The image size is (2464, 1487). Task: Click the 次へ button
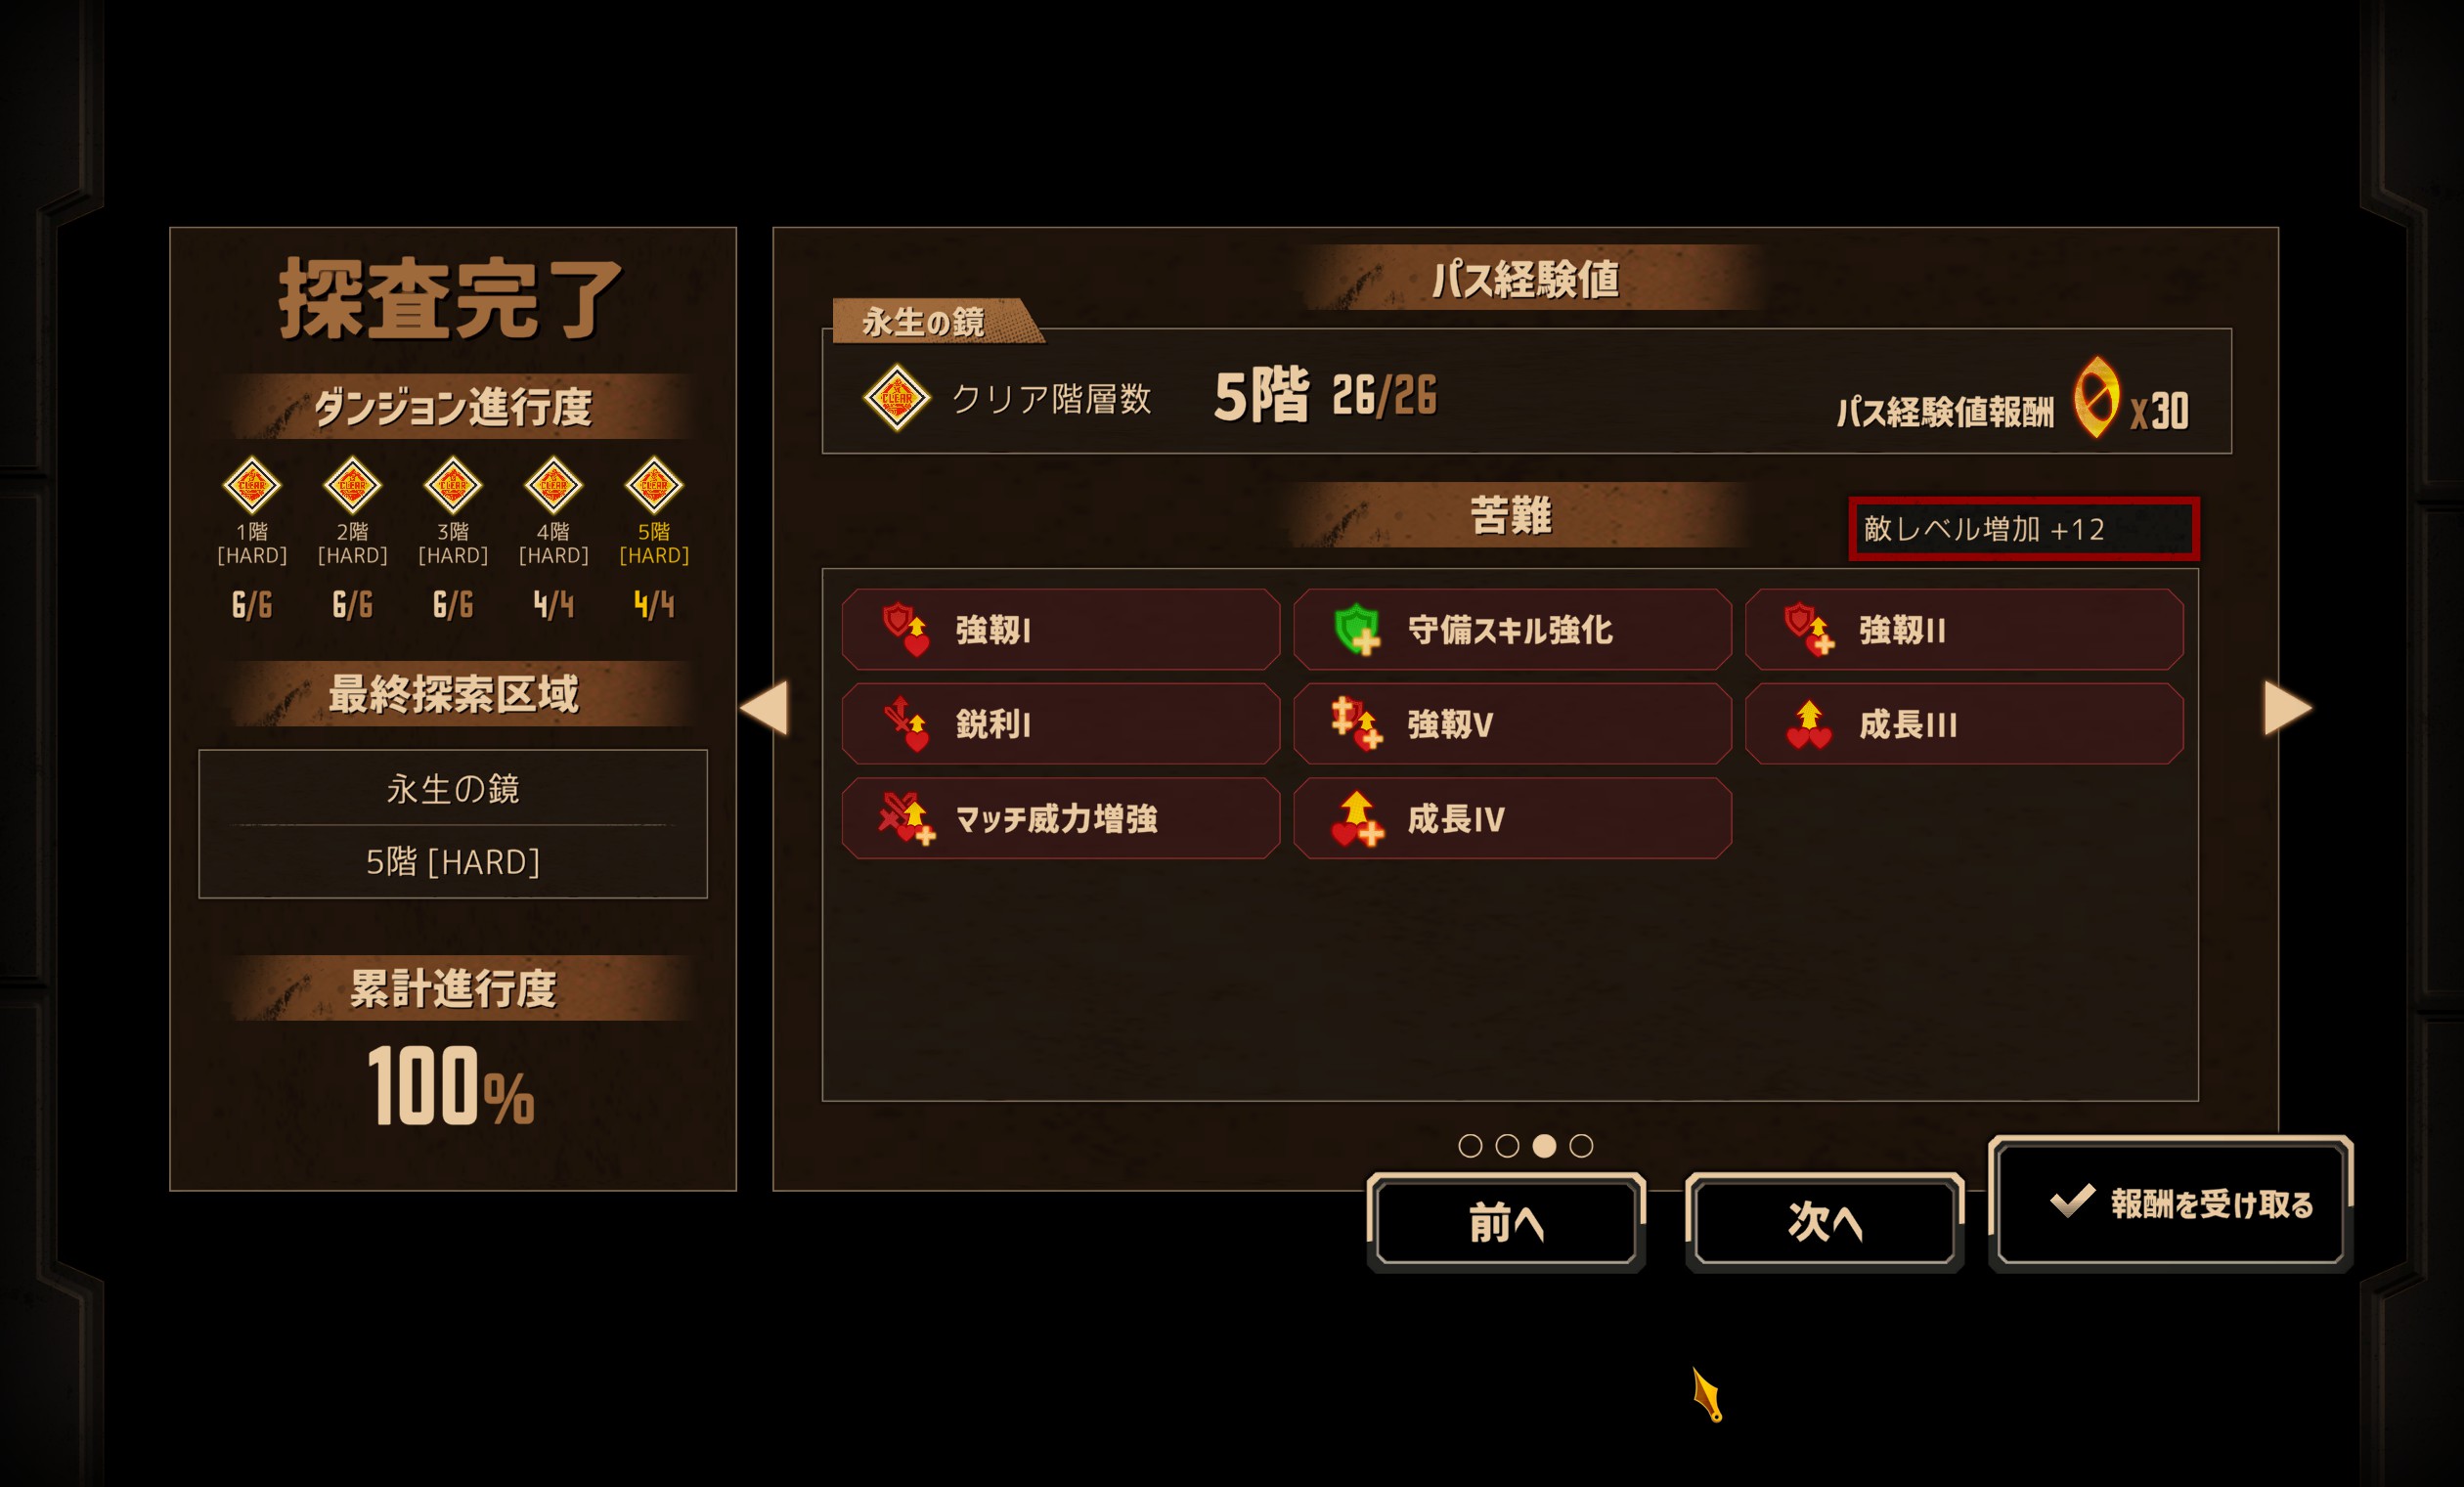[1825, 1222]
